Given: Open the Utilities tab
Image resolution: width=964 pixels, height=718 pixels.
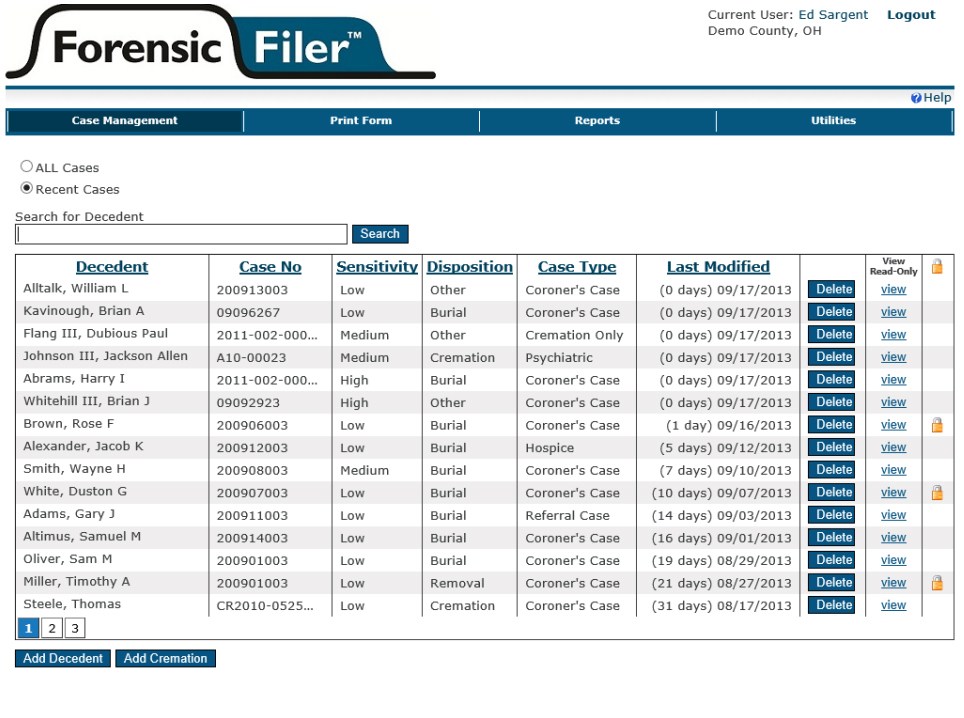Looking at the screenshot, I should click(834, 120).
